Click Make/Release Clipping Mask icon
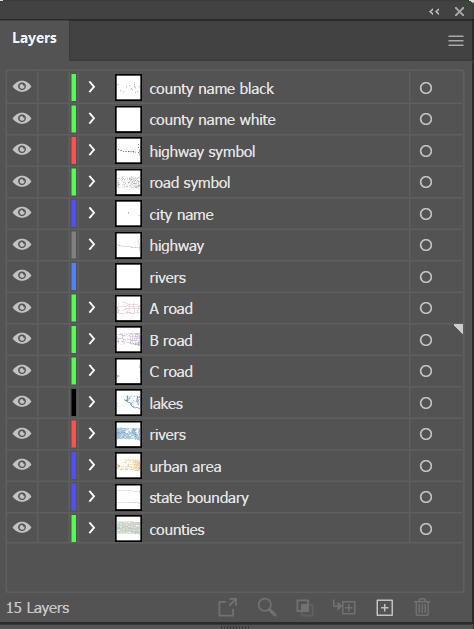Screen dimensions: 474x629 tap(305, 607)
